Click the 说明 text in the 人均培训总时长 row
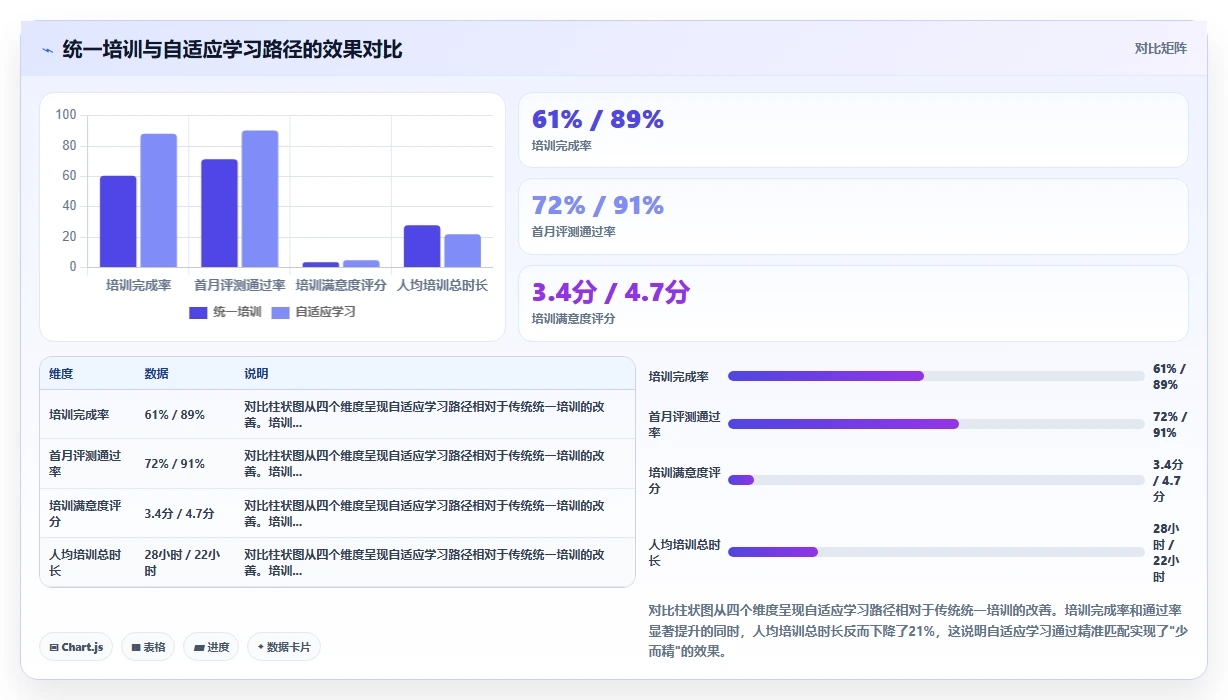The width and height of the screenshot is (1228, 700). point(424,562)
